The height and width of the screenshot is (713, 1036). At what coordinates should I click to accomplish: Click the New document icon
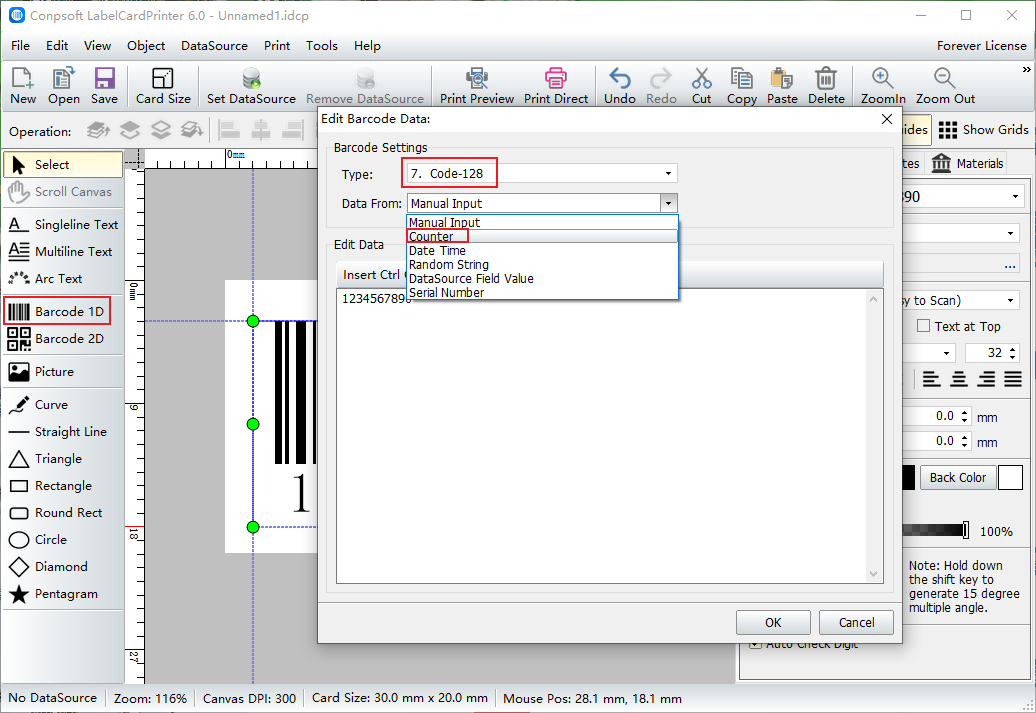[22, 85]
